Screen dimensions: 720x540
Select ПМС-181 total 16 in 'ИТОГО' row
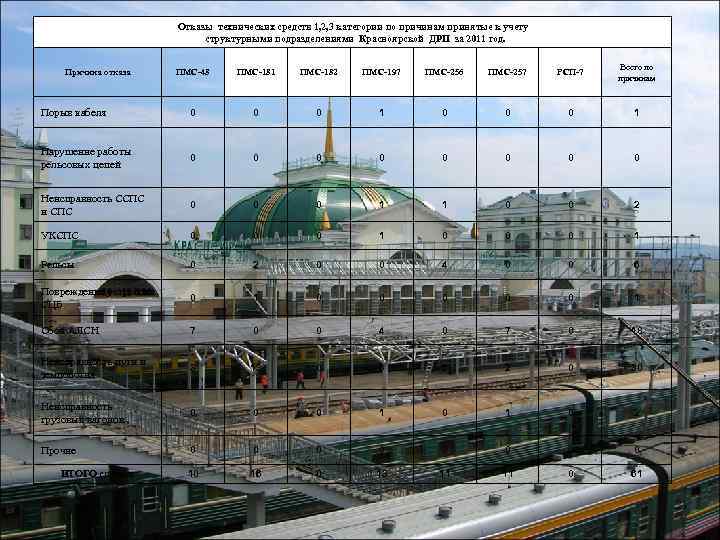tap(256, 473)
